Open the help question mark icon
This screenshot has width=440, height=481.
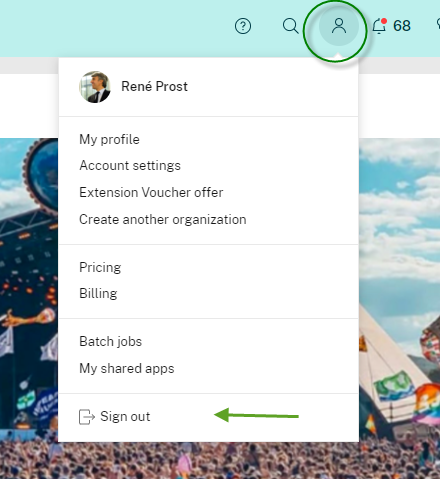point(243,26)
